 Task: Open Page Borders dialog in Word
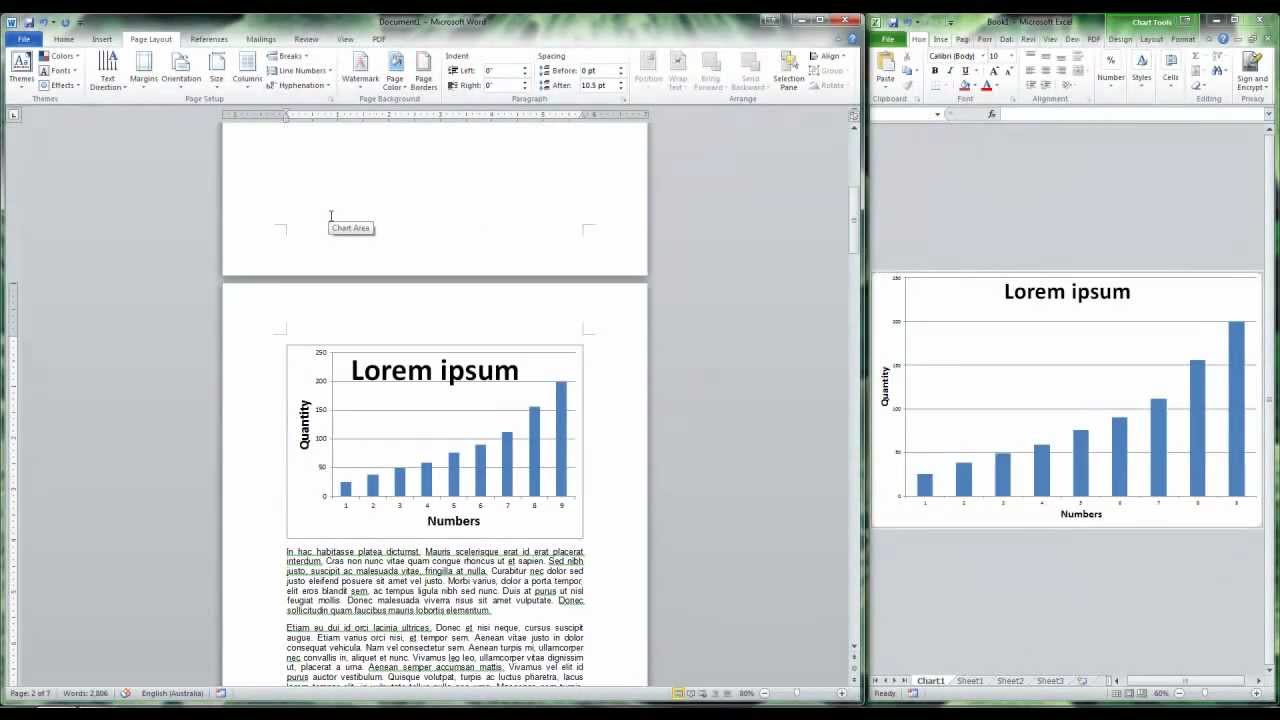[424, 71]
